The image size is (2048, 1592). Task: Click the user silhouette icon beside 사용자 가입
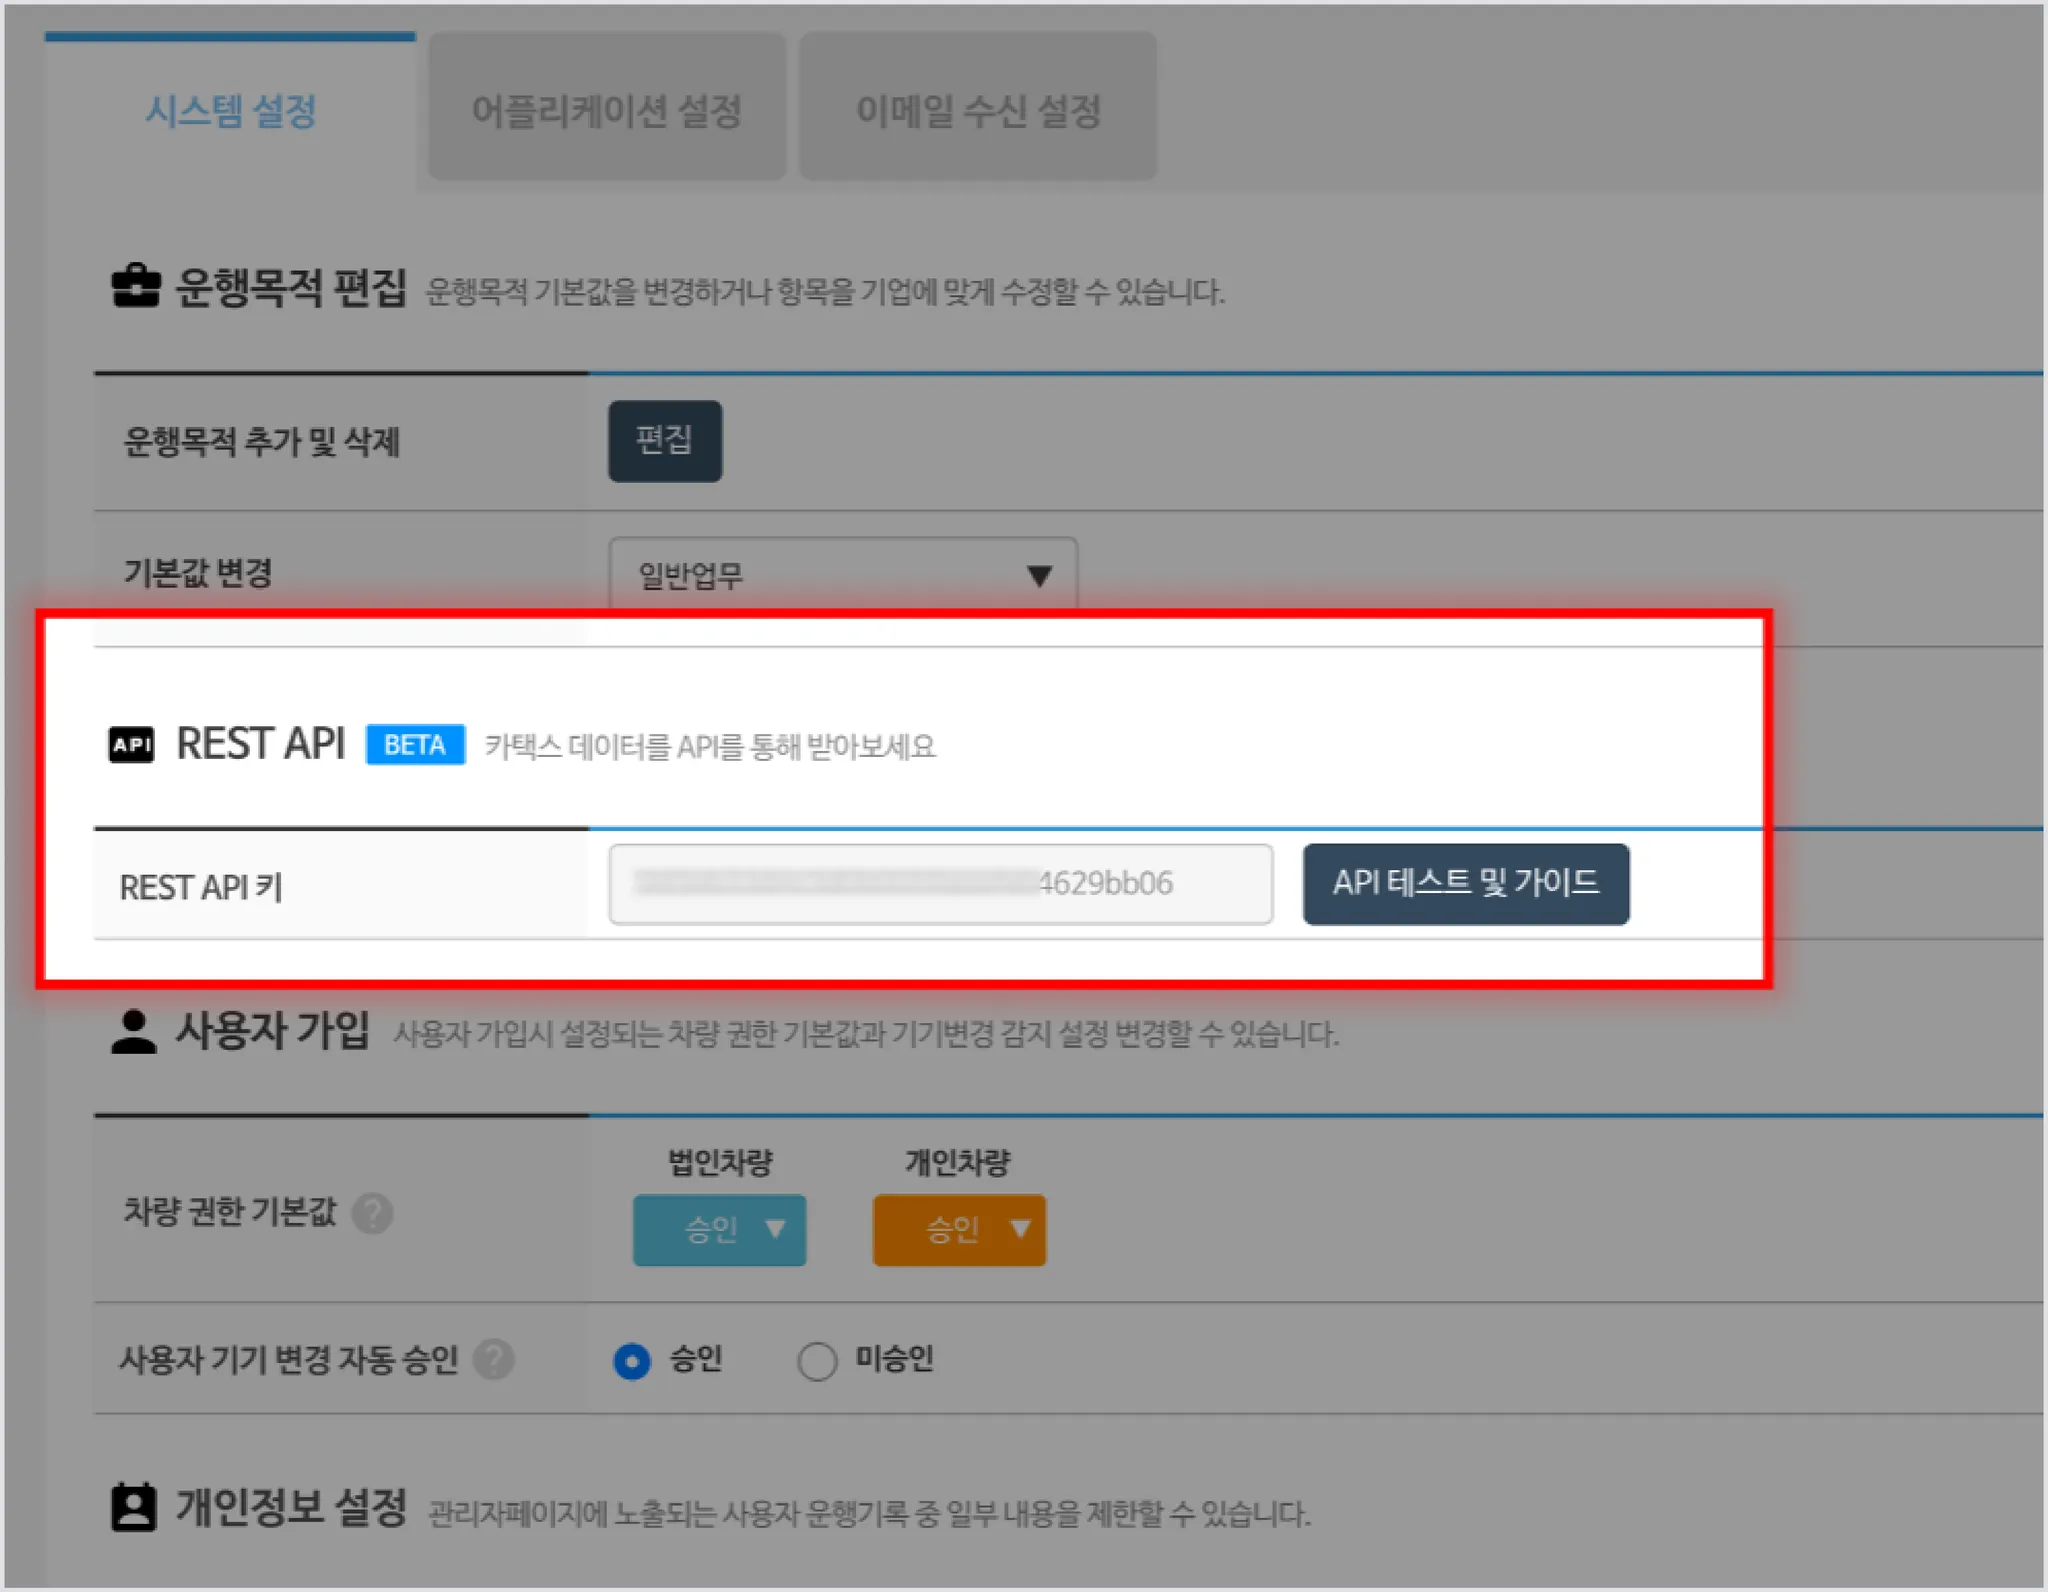(x=133, y=1032)
